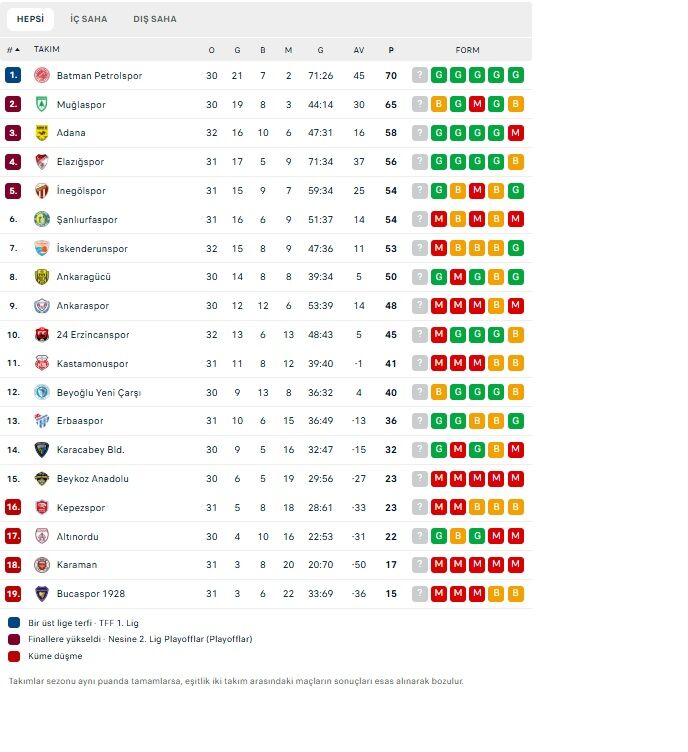Switch to the DIŞ SAHA tab
Screen dimensions: 688x752
(x=155, y=19)
